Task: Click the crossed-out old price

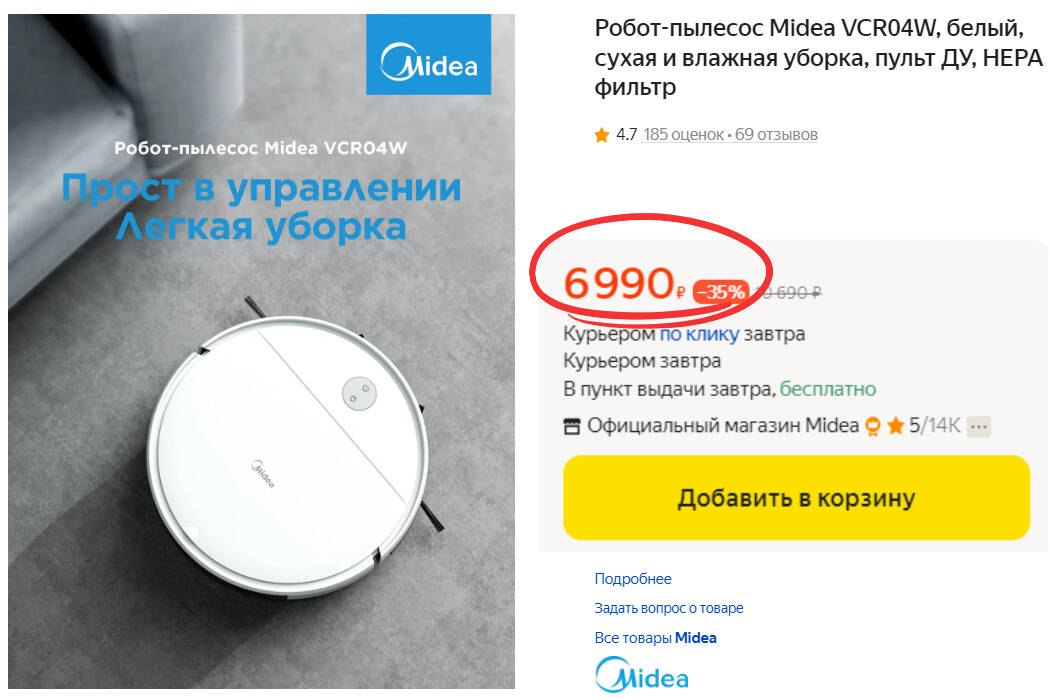Action: (x=788, y=292)
